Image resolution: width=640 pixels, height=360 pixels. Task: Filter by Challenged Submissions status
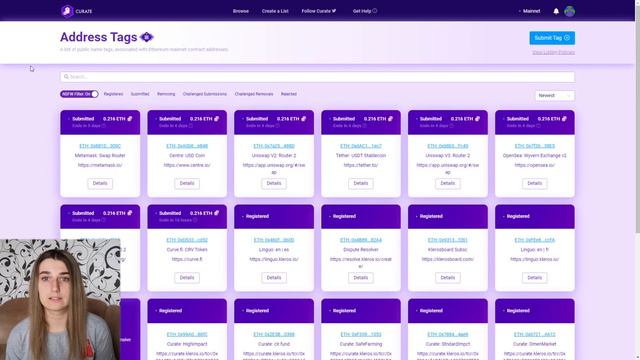pyautogui.click(x=205, y=94)
